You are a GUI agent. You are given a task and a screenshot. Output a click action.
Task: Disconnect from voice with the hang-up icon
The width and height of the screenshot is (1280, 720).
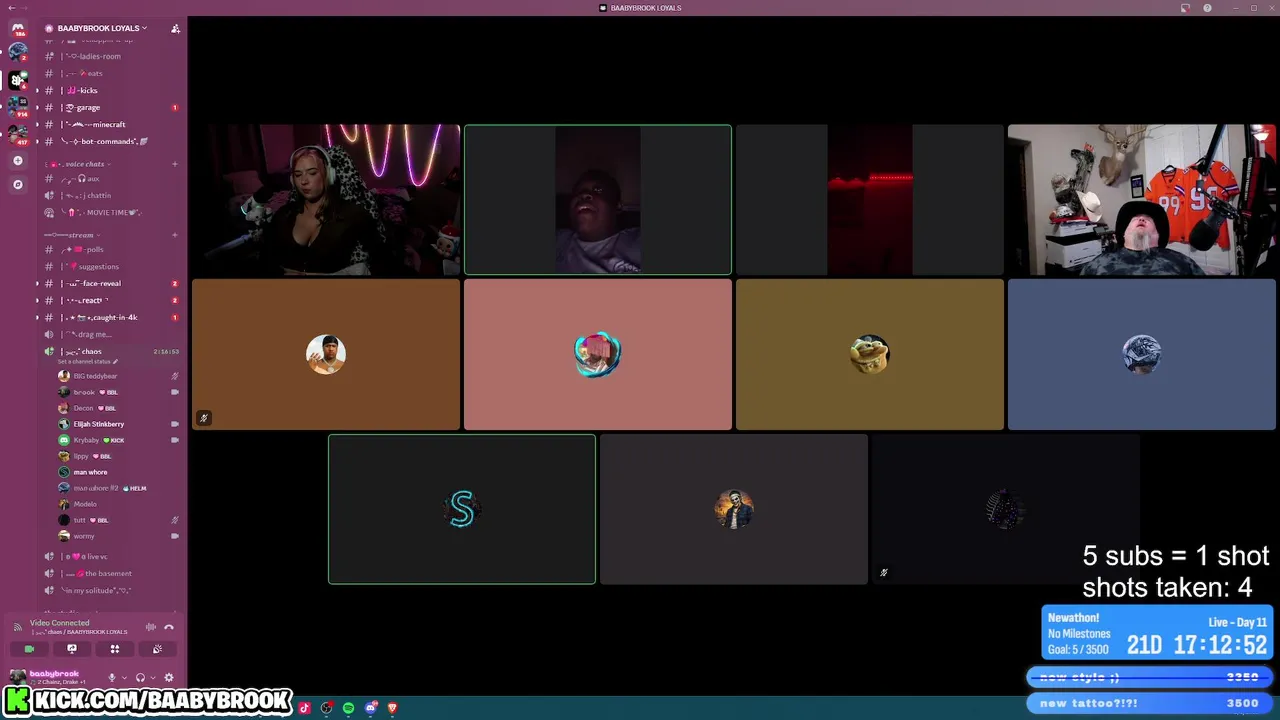[x=169, y=627]
